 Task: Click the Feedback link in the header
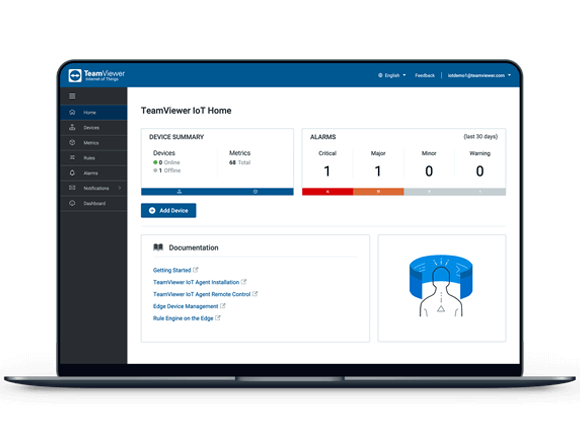coord(425,75)
